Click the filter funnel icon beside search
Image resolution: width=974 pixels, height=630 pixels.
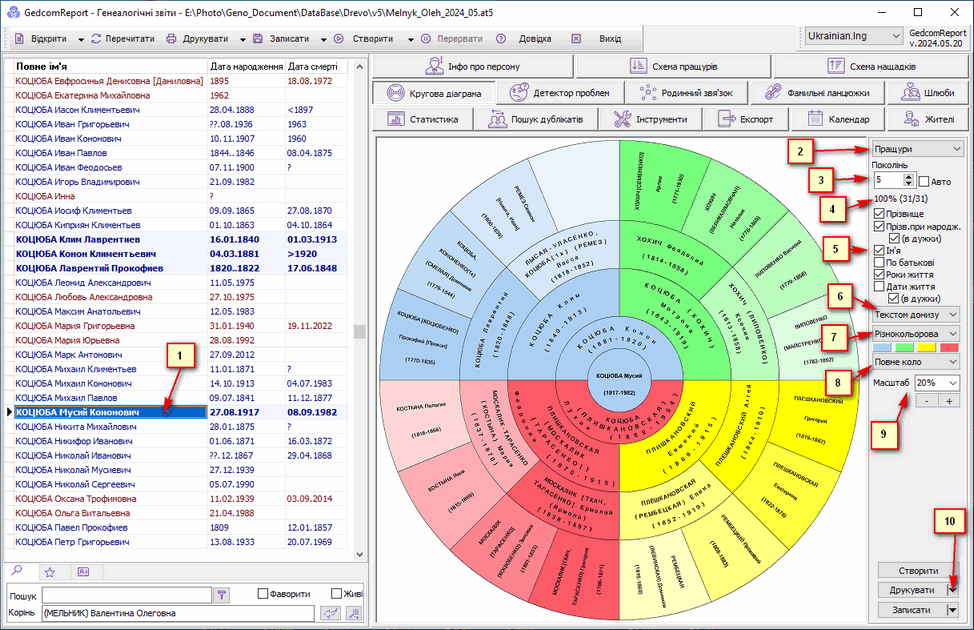click(222, 594)
